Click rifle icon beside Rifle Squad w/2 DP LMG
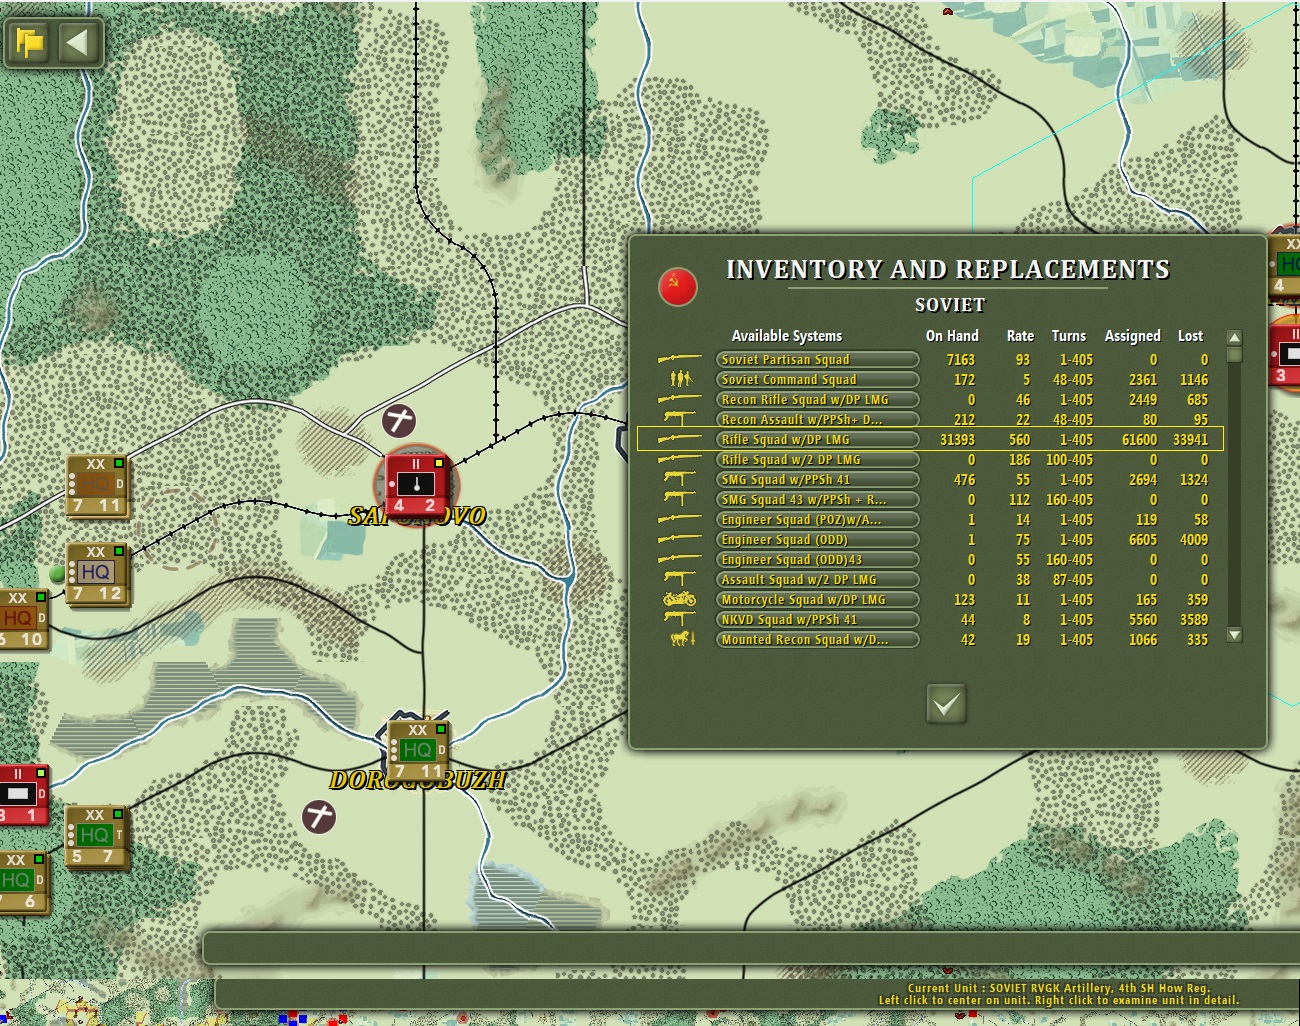 pos(679,459)
